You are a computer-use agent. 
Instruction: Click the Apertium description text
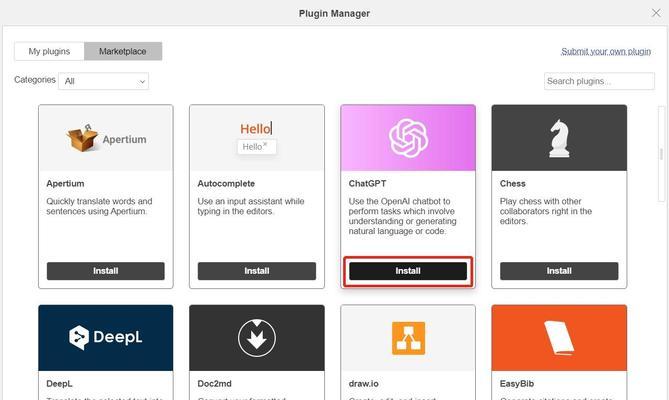click(99, 206)
